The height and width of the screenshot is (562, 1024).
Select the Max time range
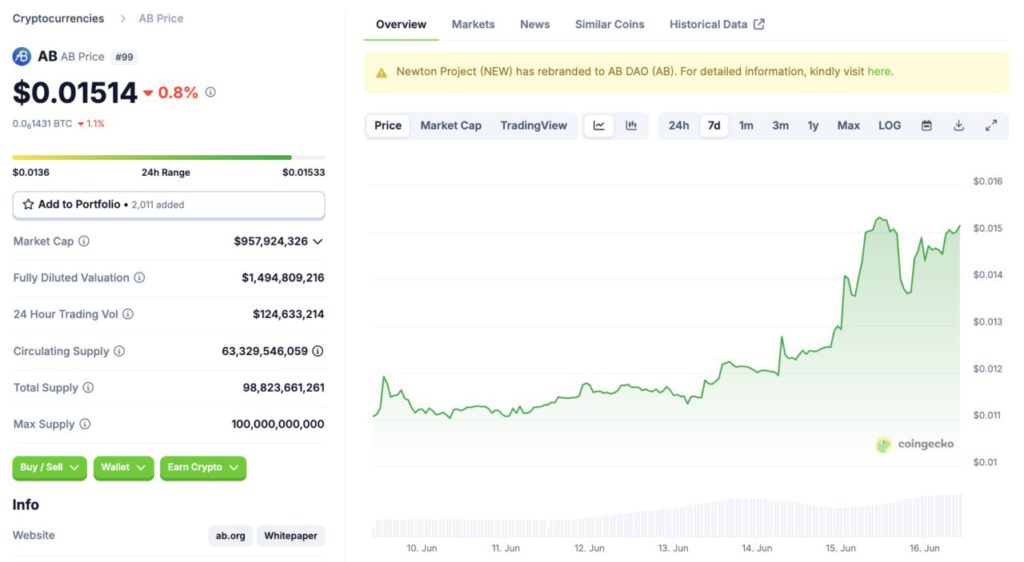pos(848,125)
